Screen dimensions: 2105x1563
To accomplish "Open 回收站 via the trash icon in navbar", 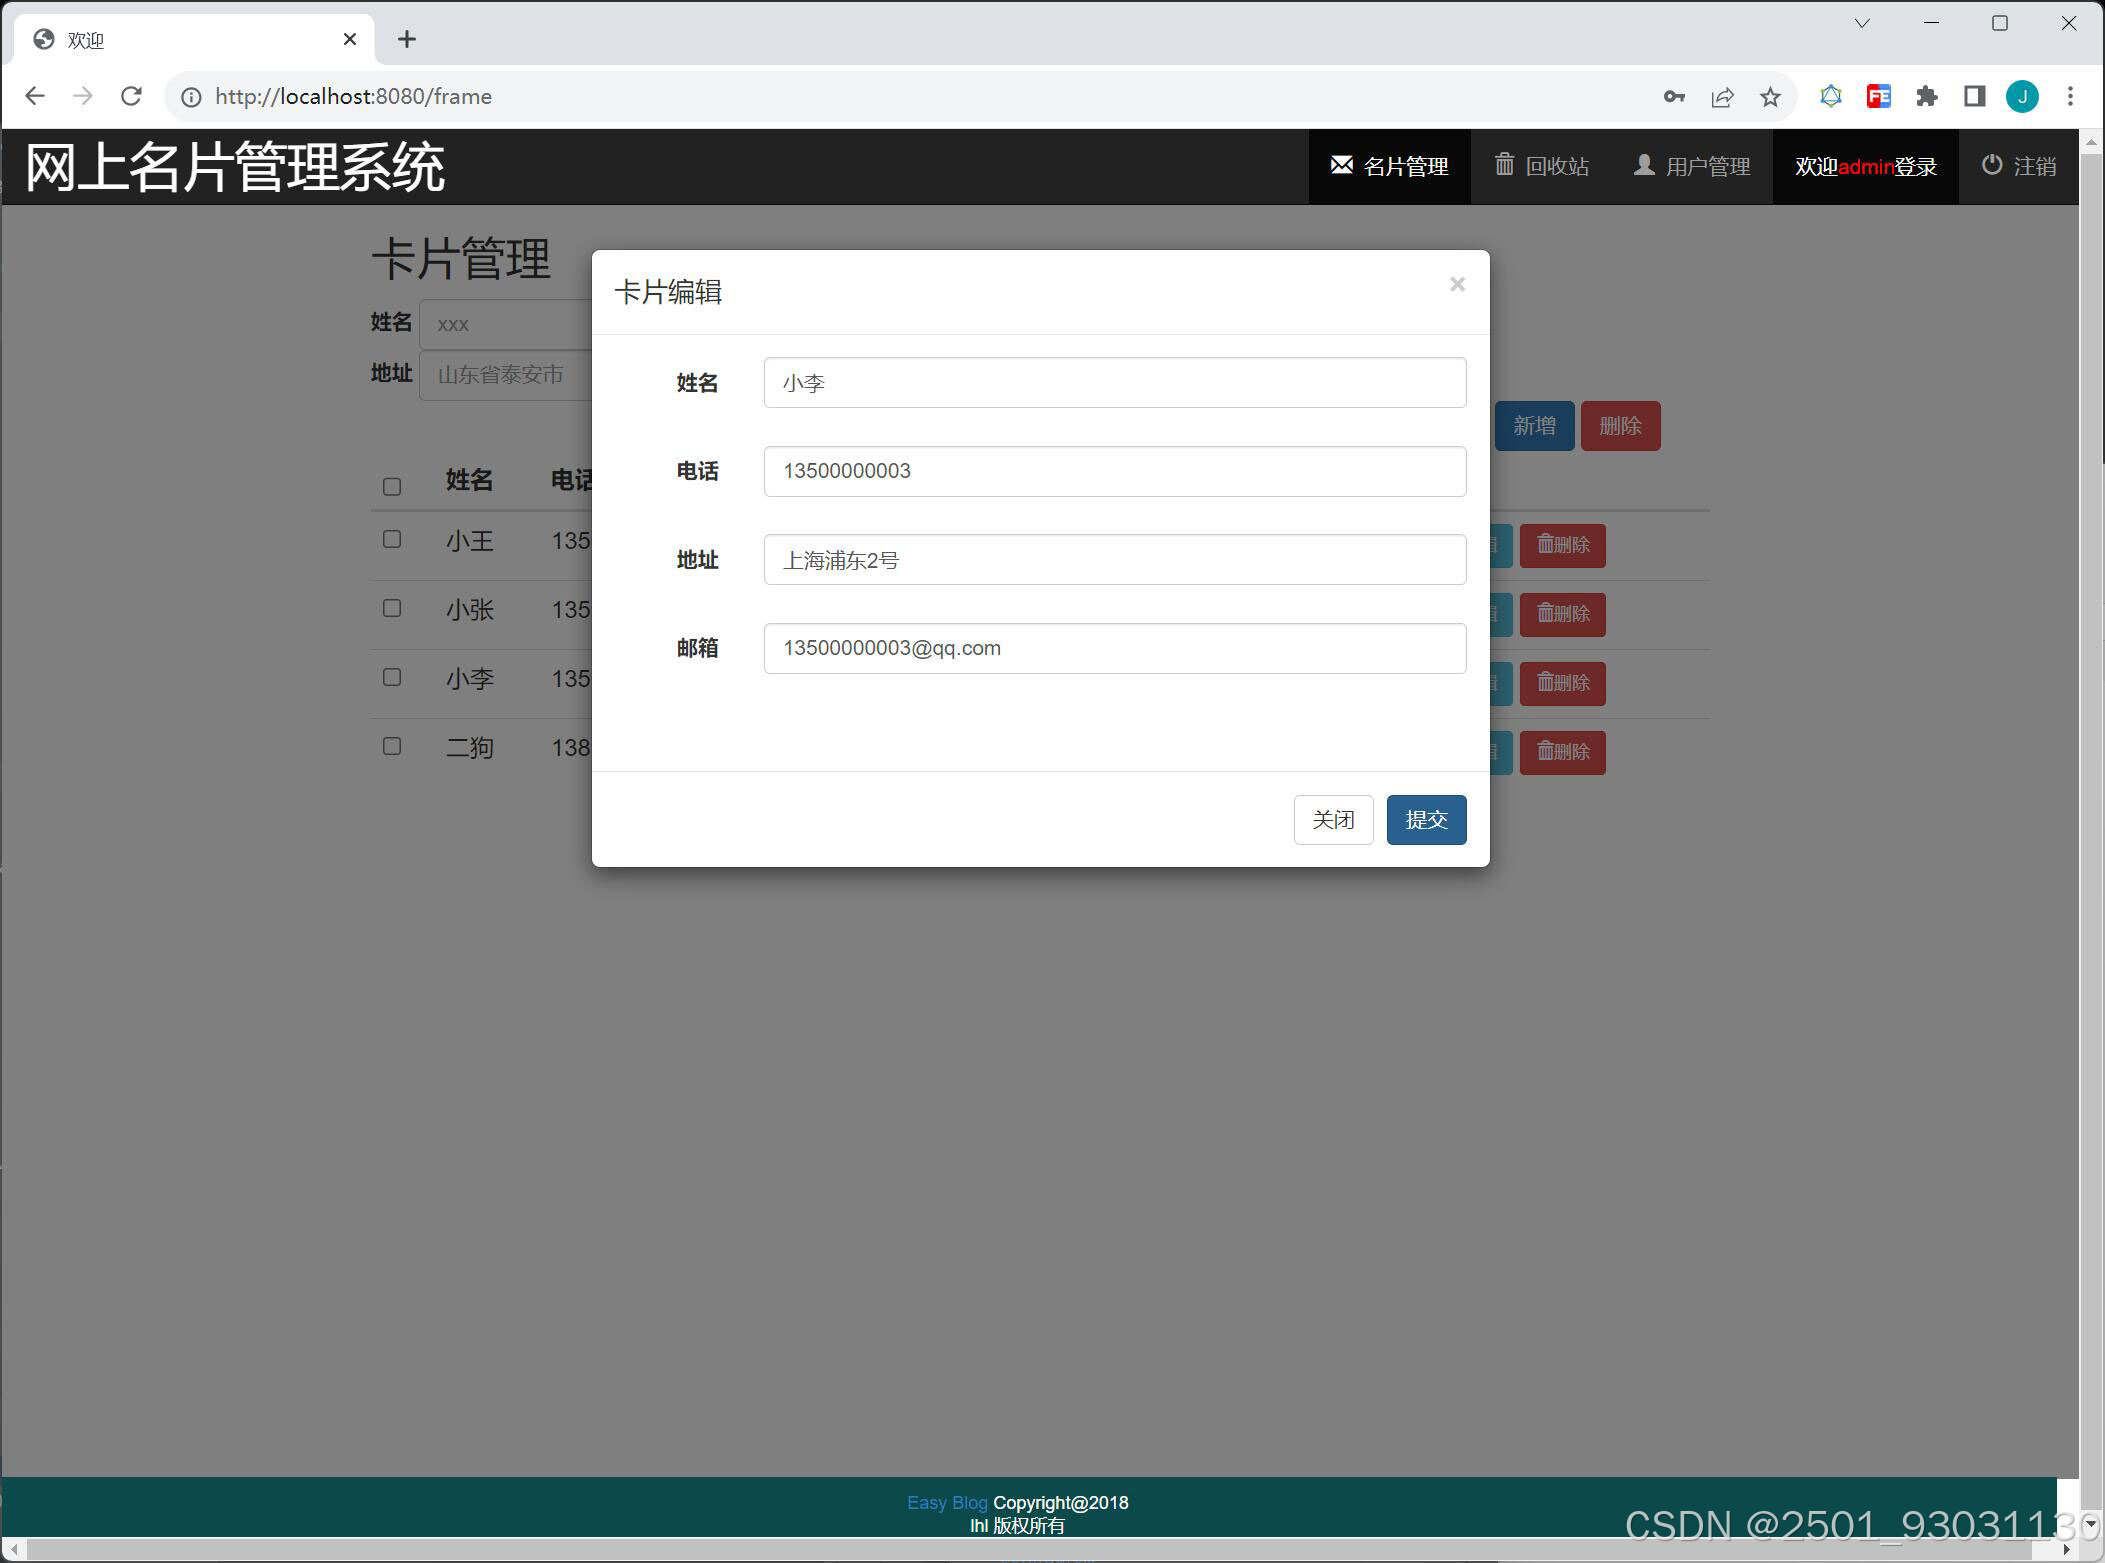I will [x=1506, y=165].
